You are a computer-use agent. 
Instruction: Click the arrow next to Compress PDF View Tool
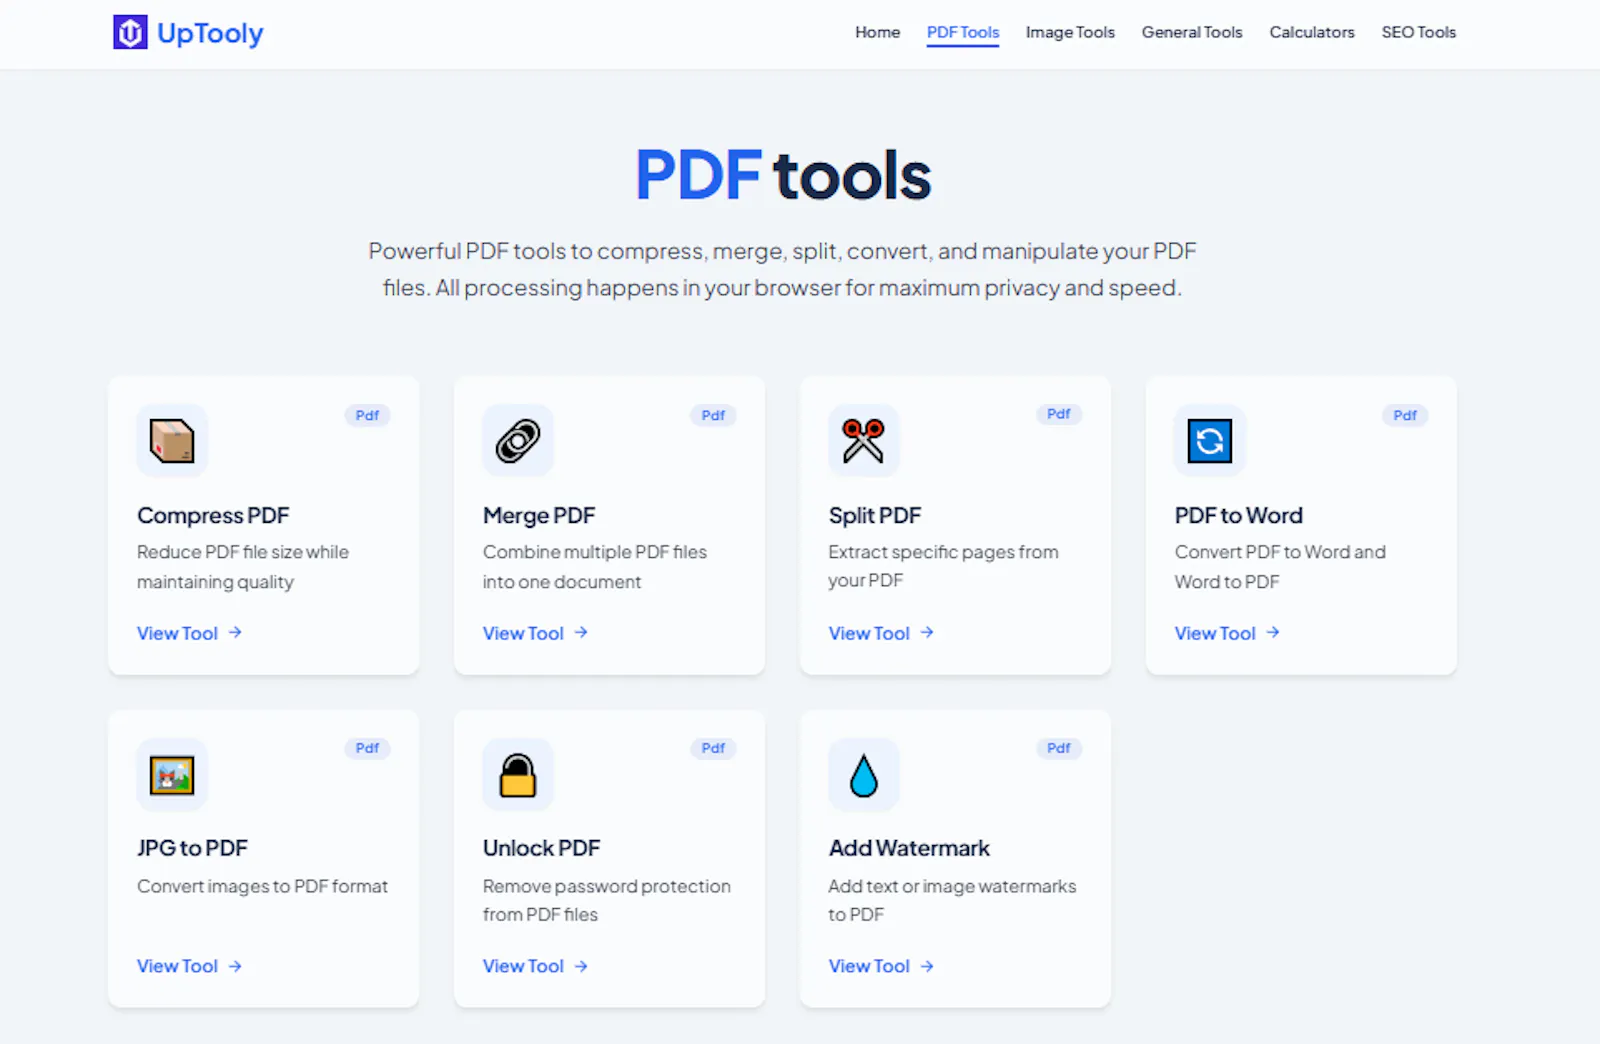tap(235, 633)
